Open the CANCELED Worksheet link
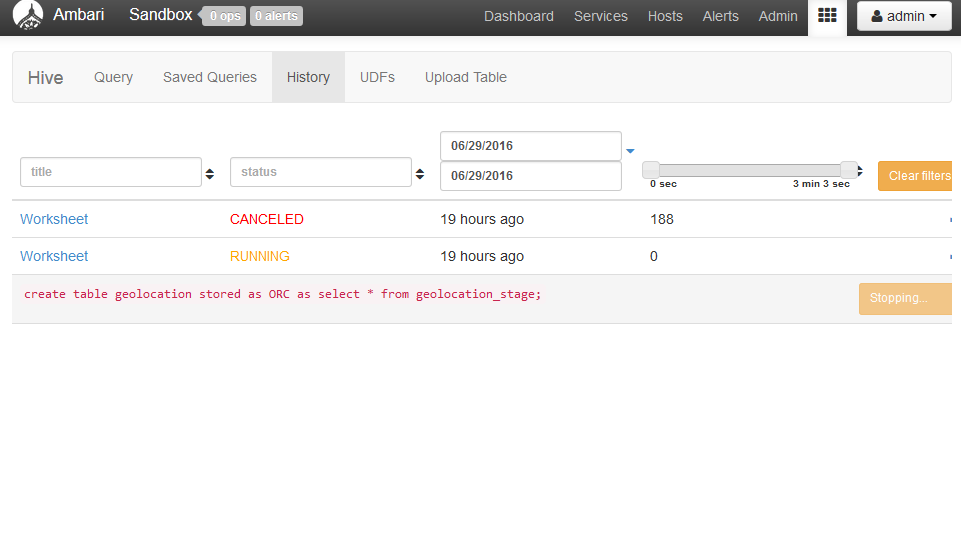Image resolution: width=961 pixels, height=560 pixels. (54, 219)
